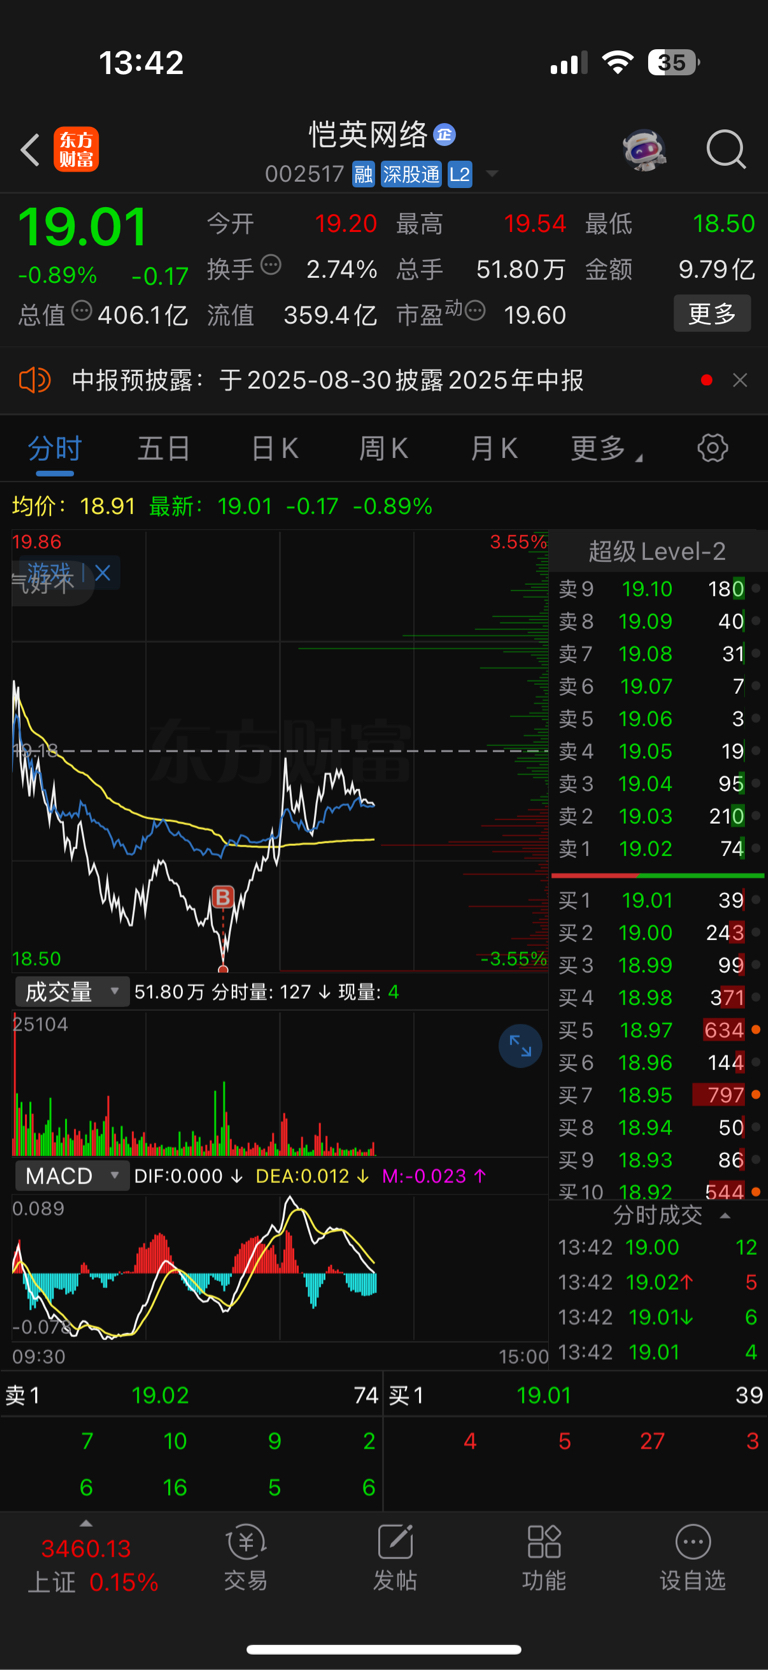Open the 功能 functions icon
768x1670 pixels.
tap(544, 1557)
